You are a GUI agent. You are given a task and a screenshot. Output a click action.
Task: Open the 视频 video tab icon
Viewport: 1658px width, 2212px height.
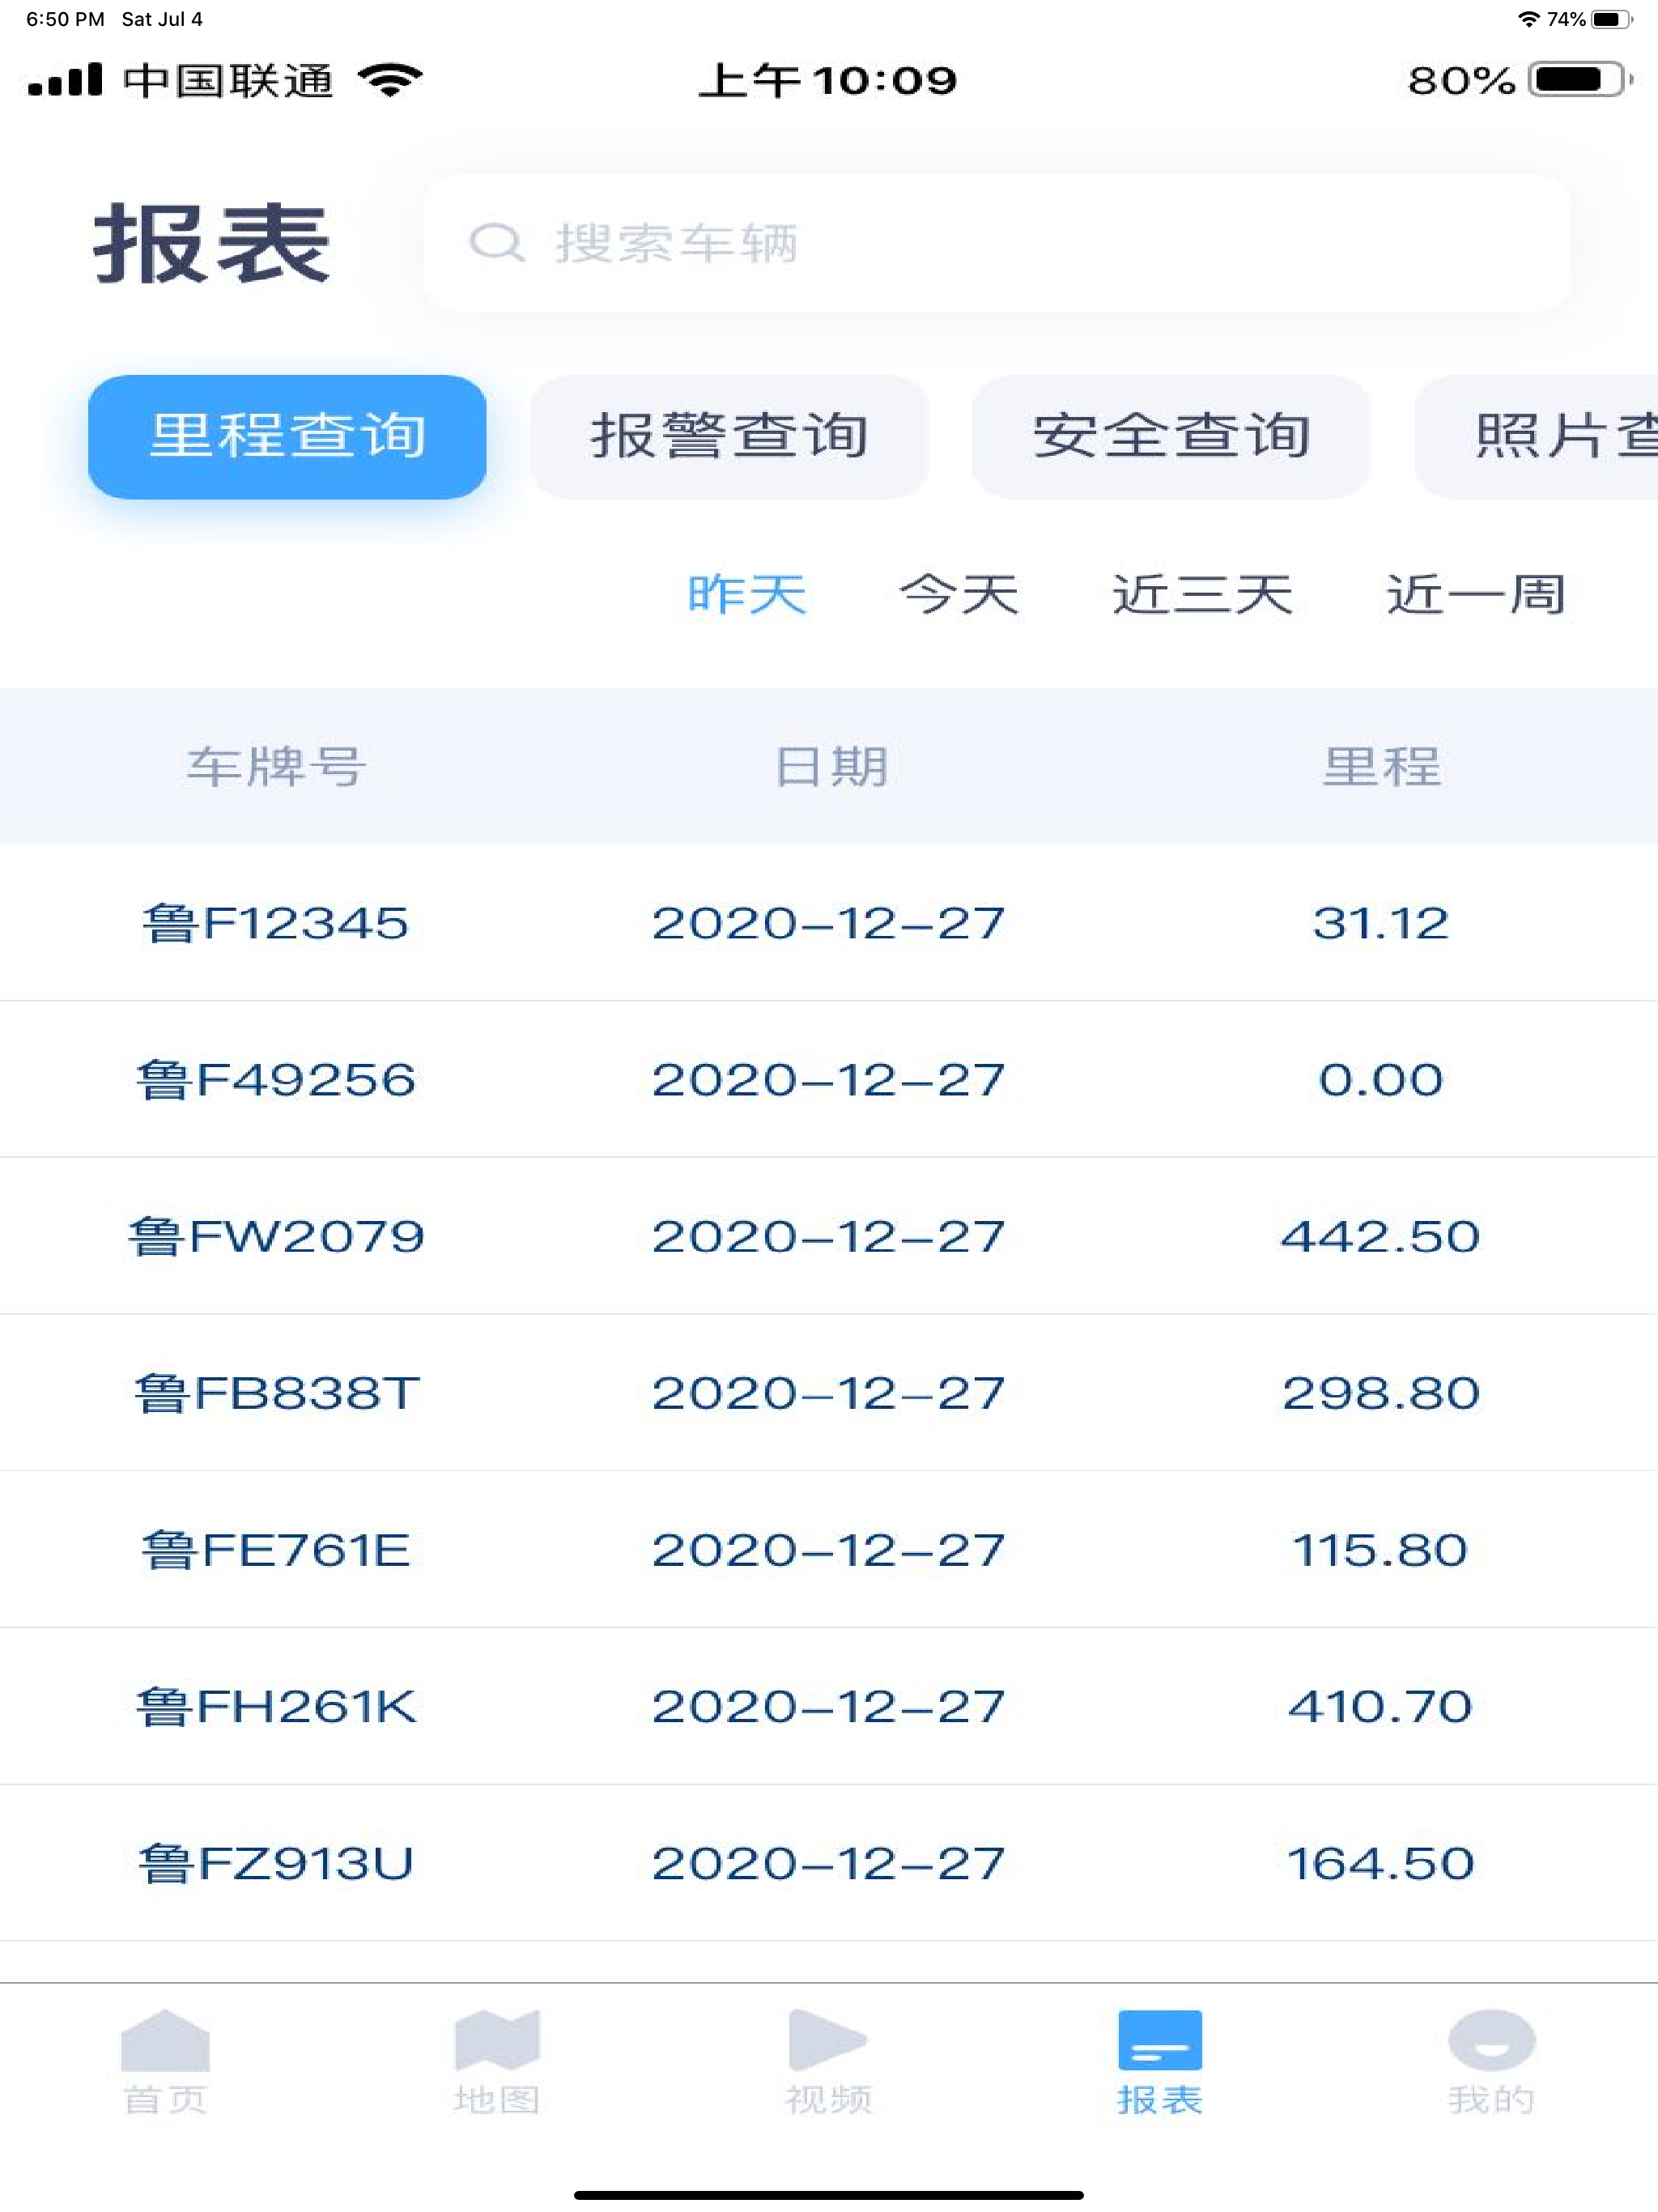[827, 2040]
